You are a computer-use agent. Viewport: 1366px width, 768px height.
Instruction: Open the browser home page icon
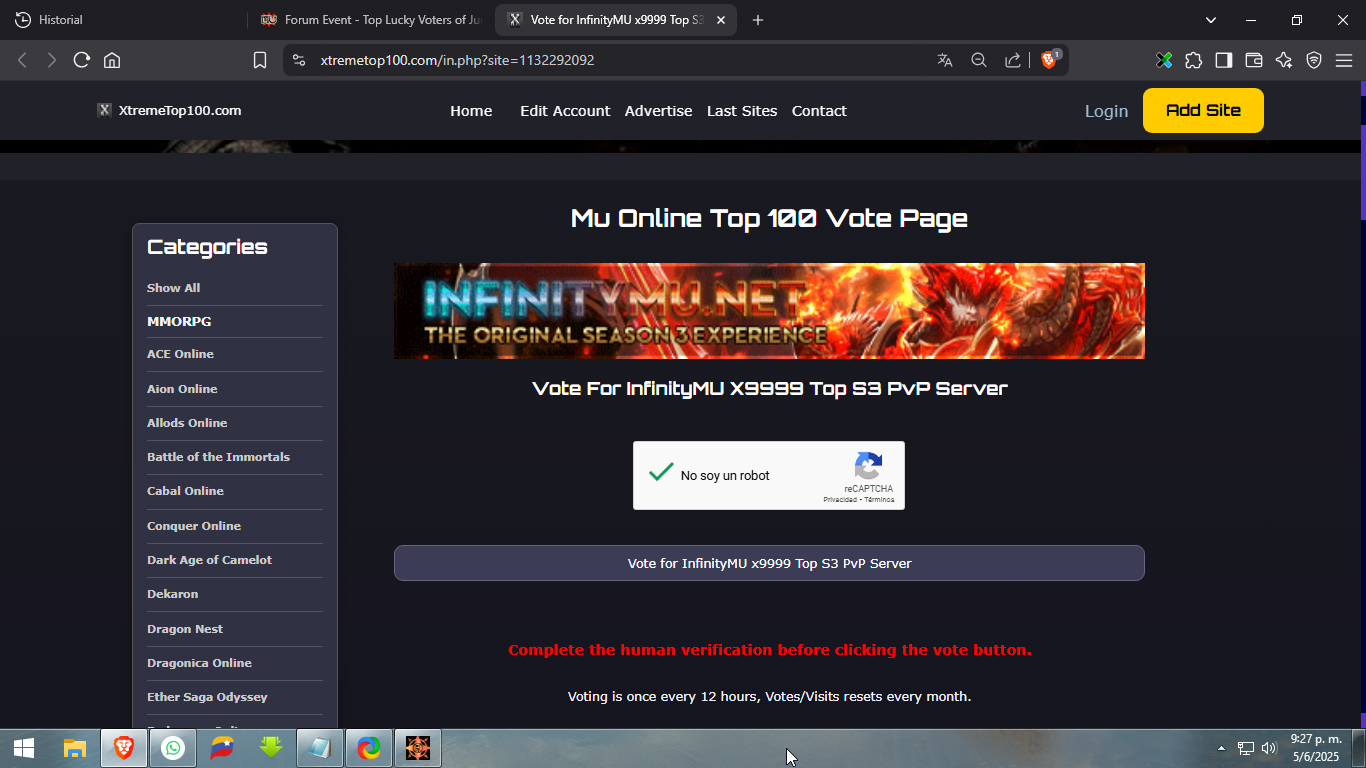[x=112, y=60]
